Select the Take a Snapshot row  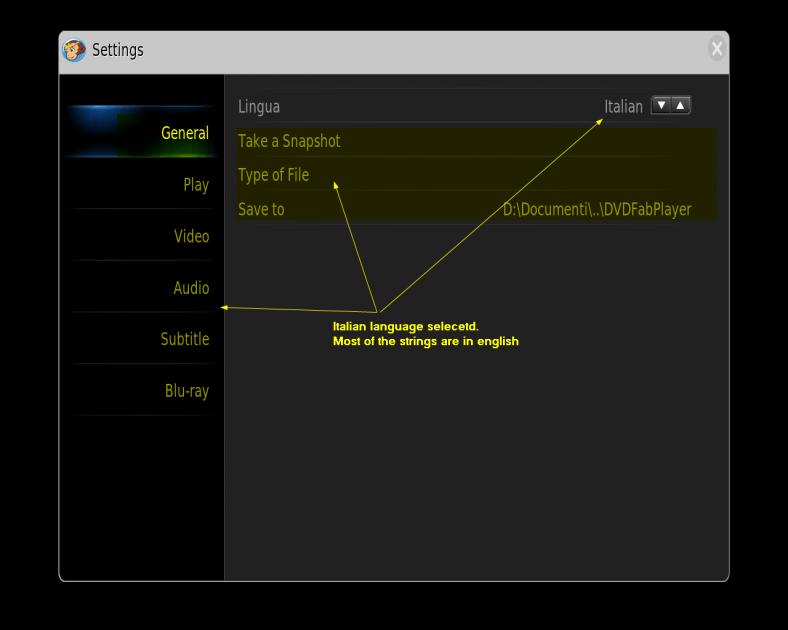(x=476, y=141)
